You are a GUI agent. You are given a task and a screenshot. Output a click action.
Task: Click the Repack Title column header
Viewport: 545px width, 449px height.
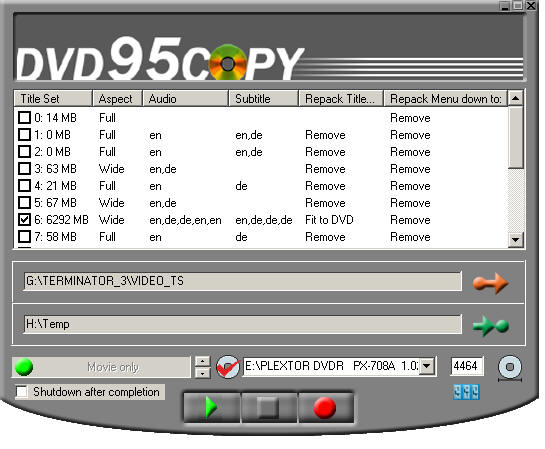coord(341,99)
